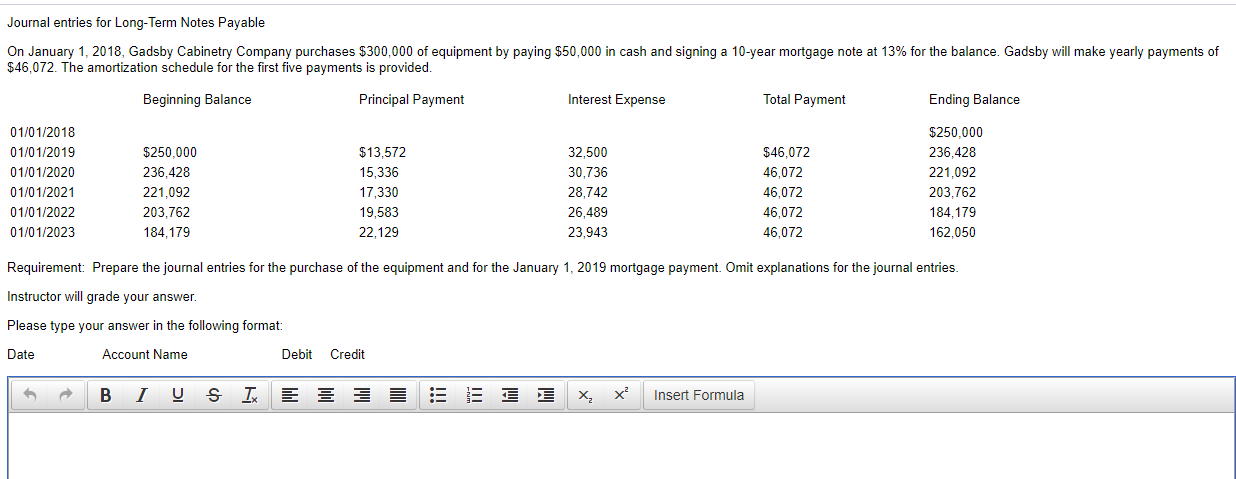Screen dimensions: 1236x479
Task: Apply superscript formatting
Action: (620, 395)
